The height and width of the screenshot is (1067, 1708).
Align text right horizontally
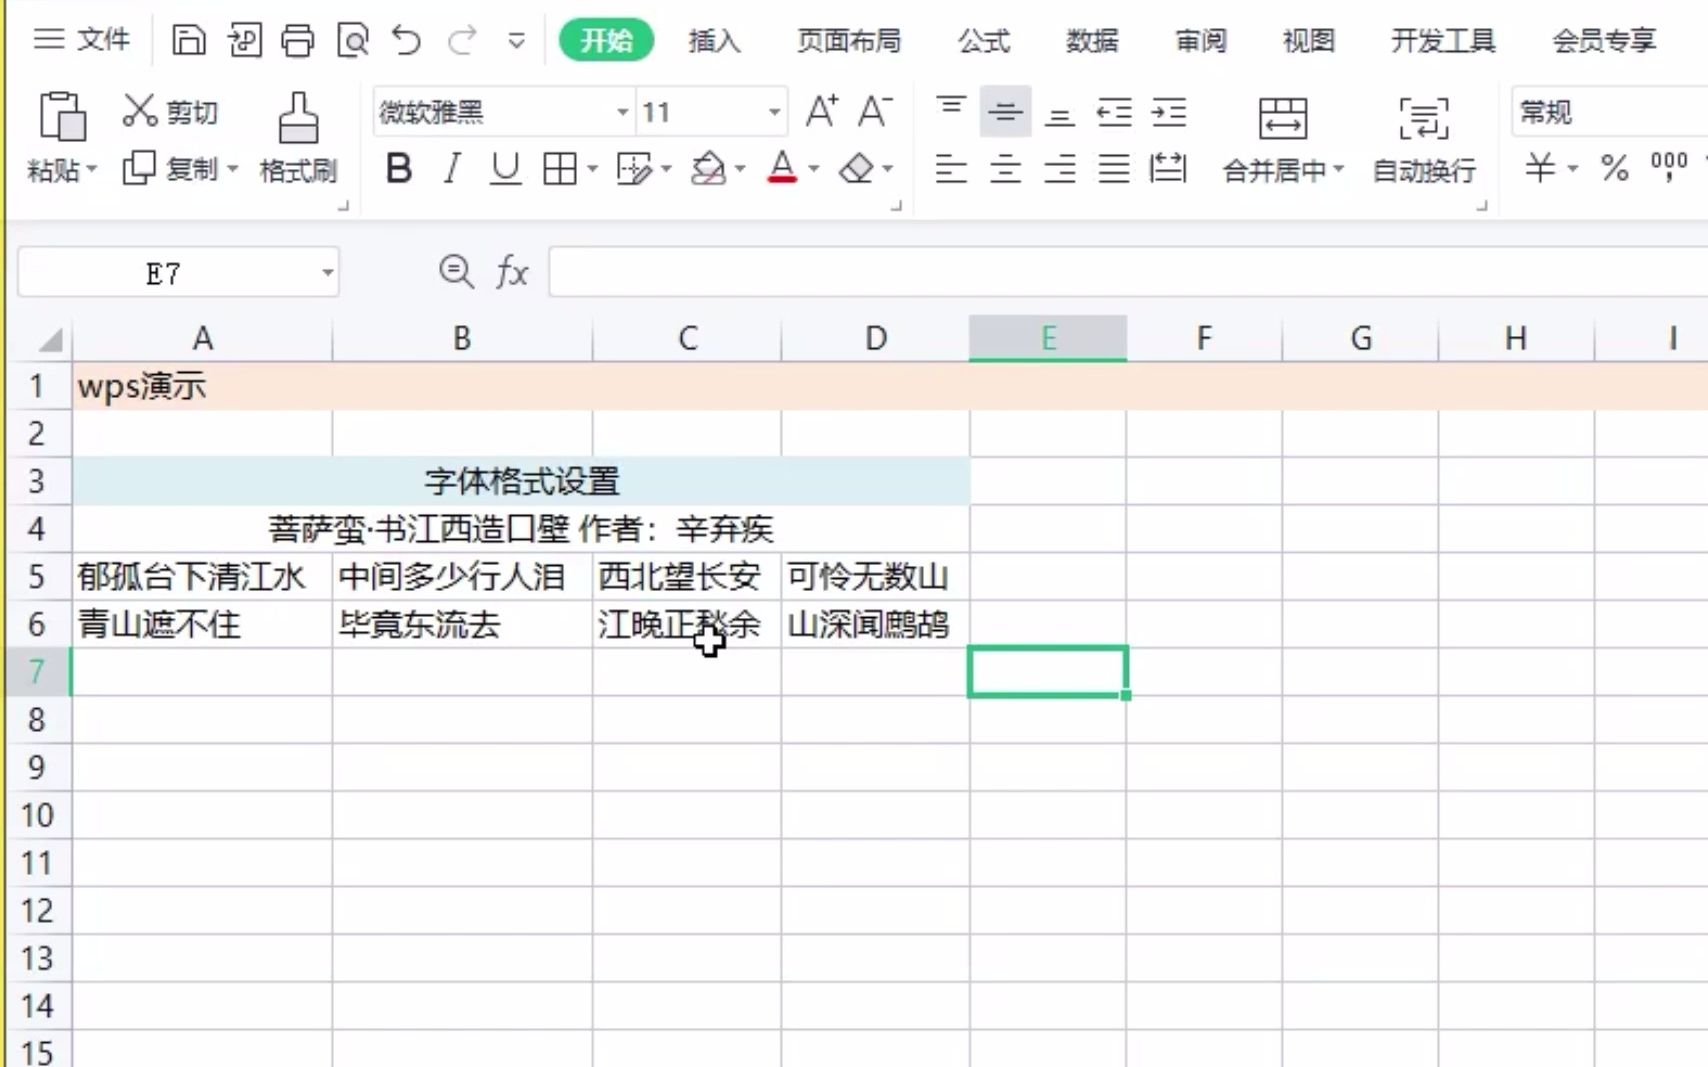pyautogui.click(x=1060, y=168)
